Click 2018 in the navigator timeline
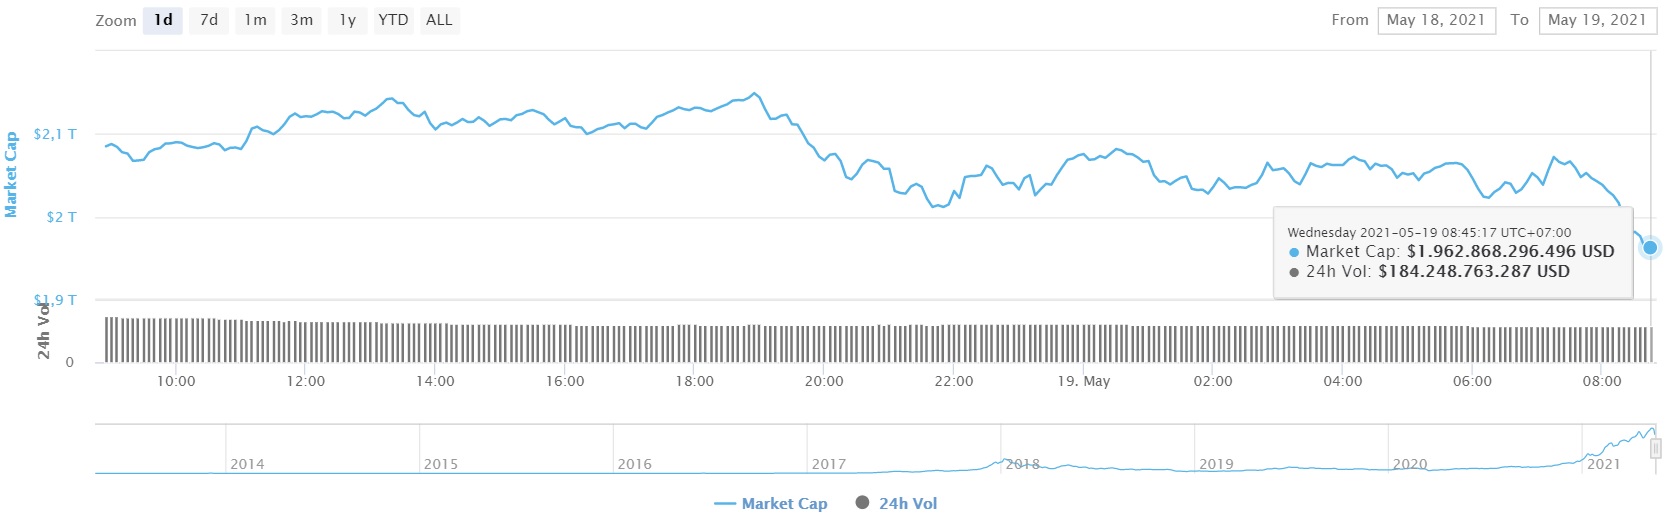 (1022, 464)
